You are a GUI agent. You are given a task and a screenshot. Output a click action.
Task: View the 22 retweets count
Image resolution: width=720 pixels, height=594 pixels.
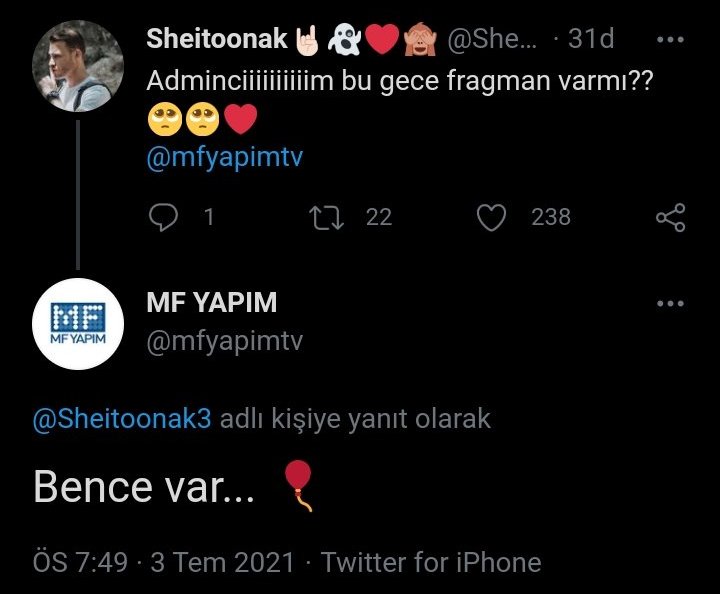pyautogui.click(x=379, y=217)
